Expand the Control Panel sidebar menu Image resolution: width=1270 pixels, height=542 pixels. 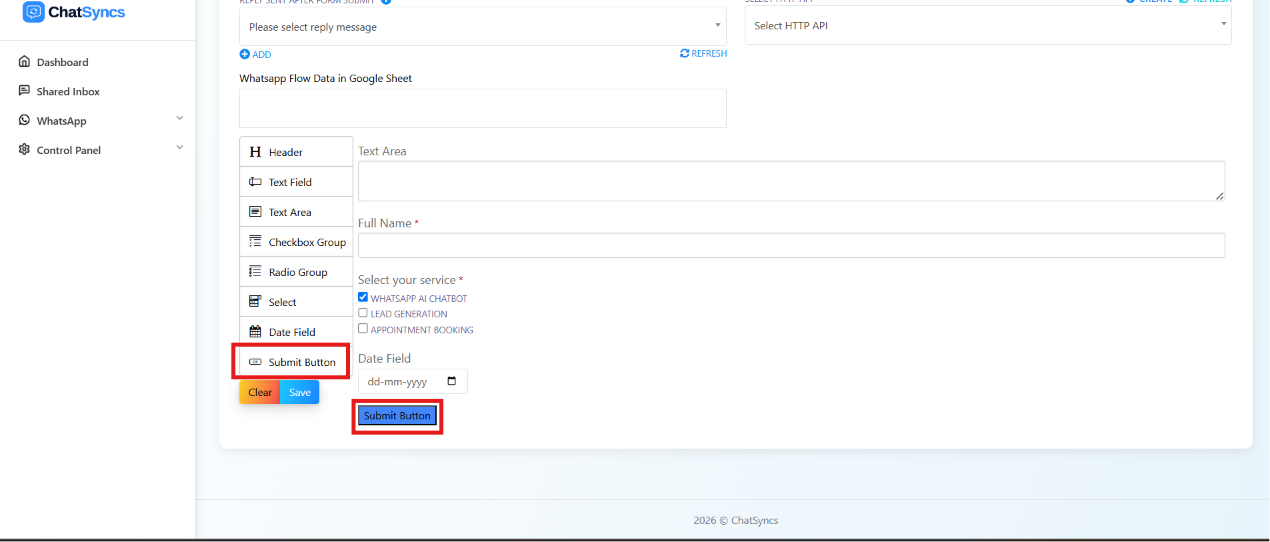point(98,150)
